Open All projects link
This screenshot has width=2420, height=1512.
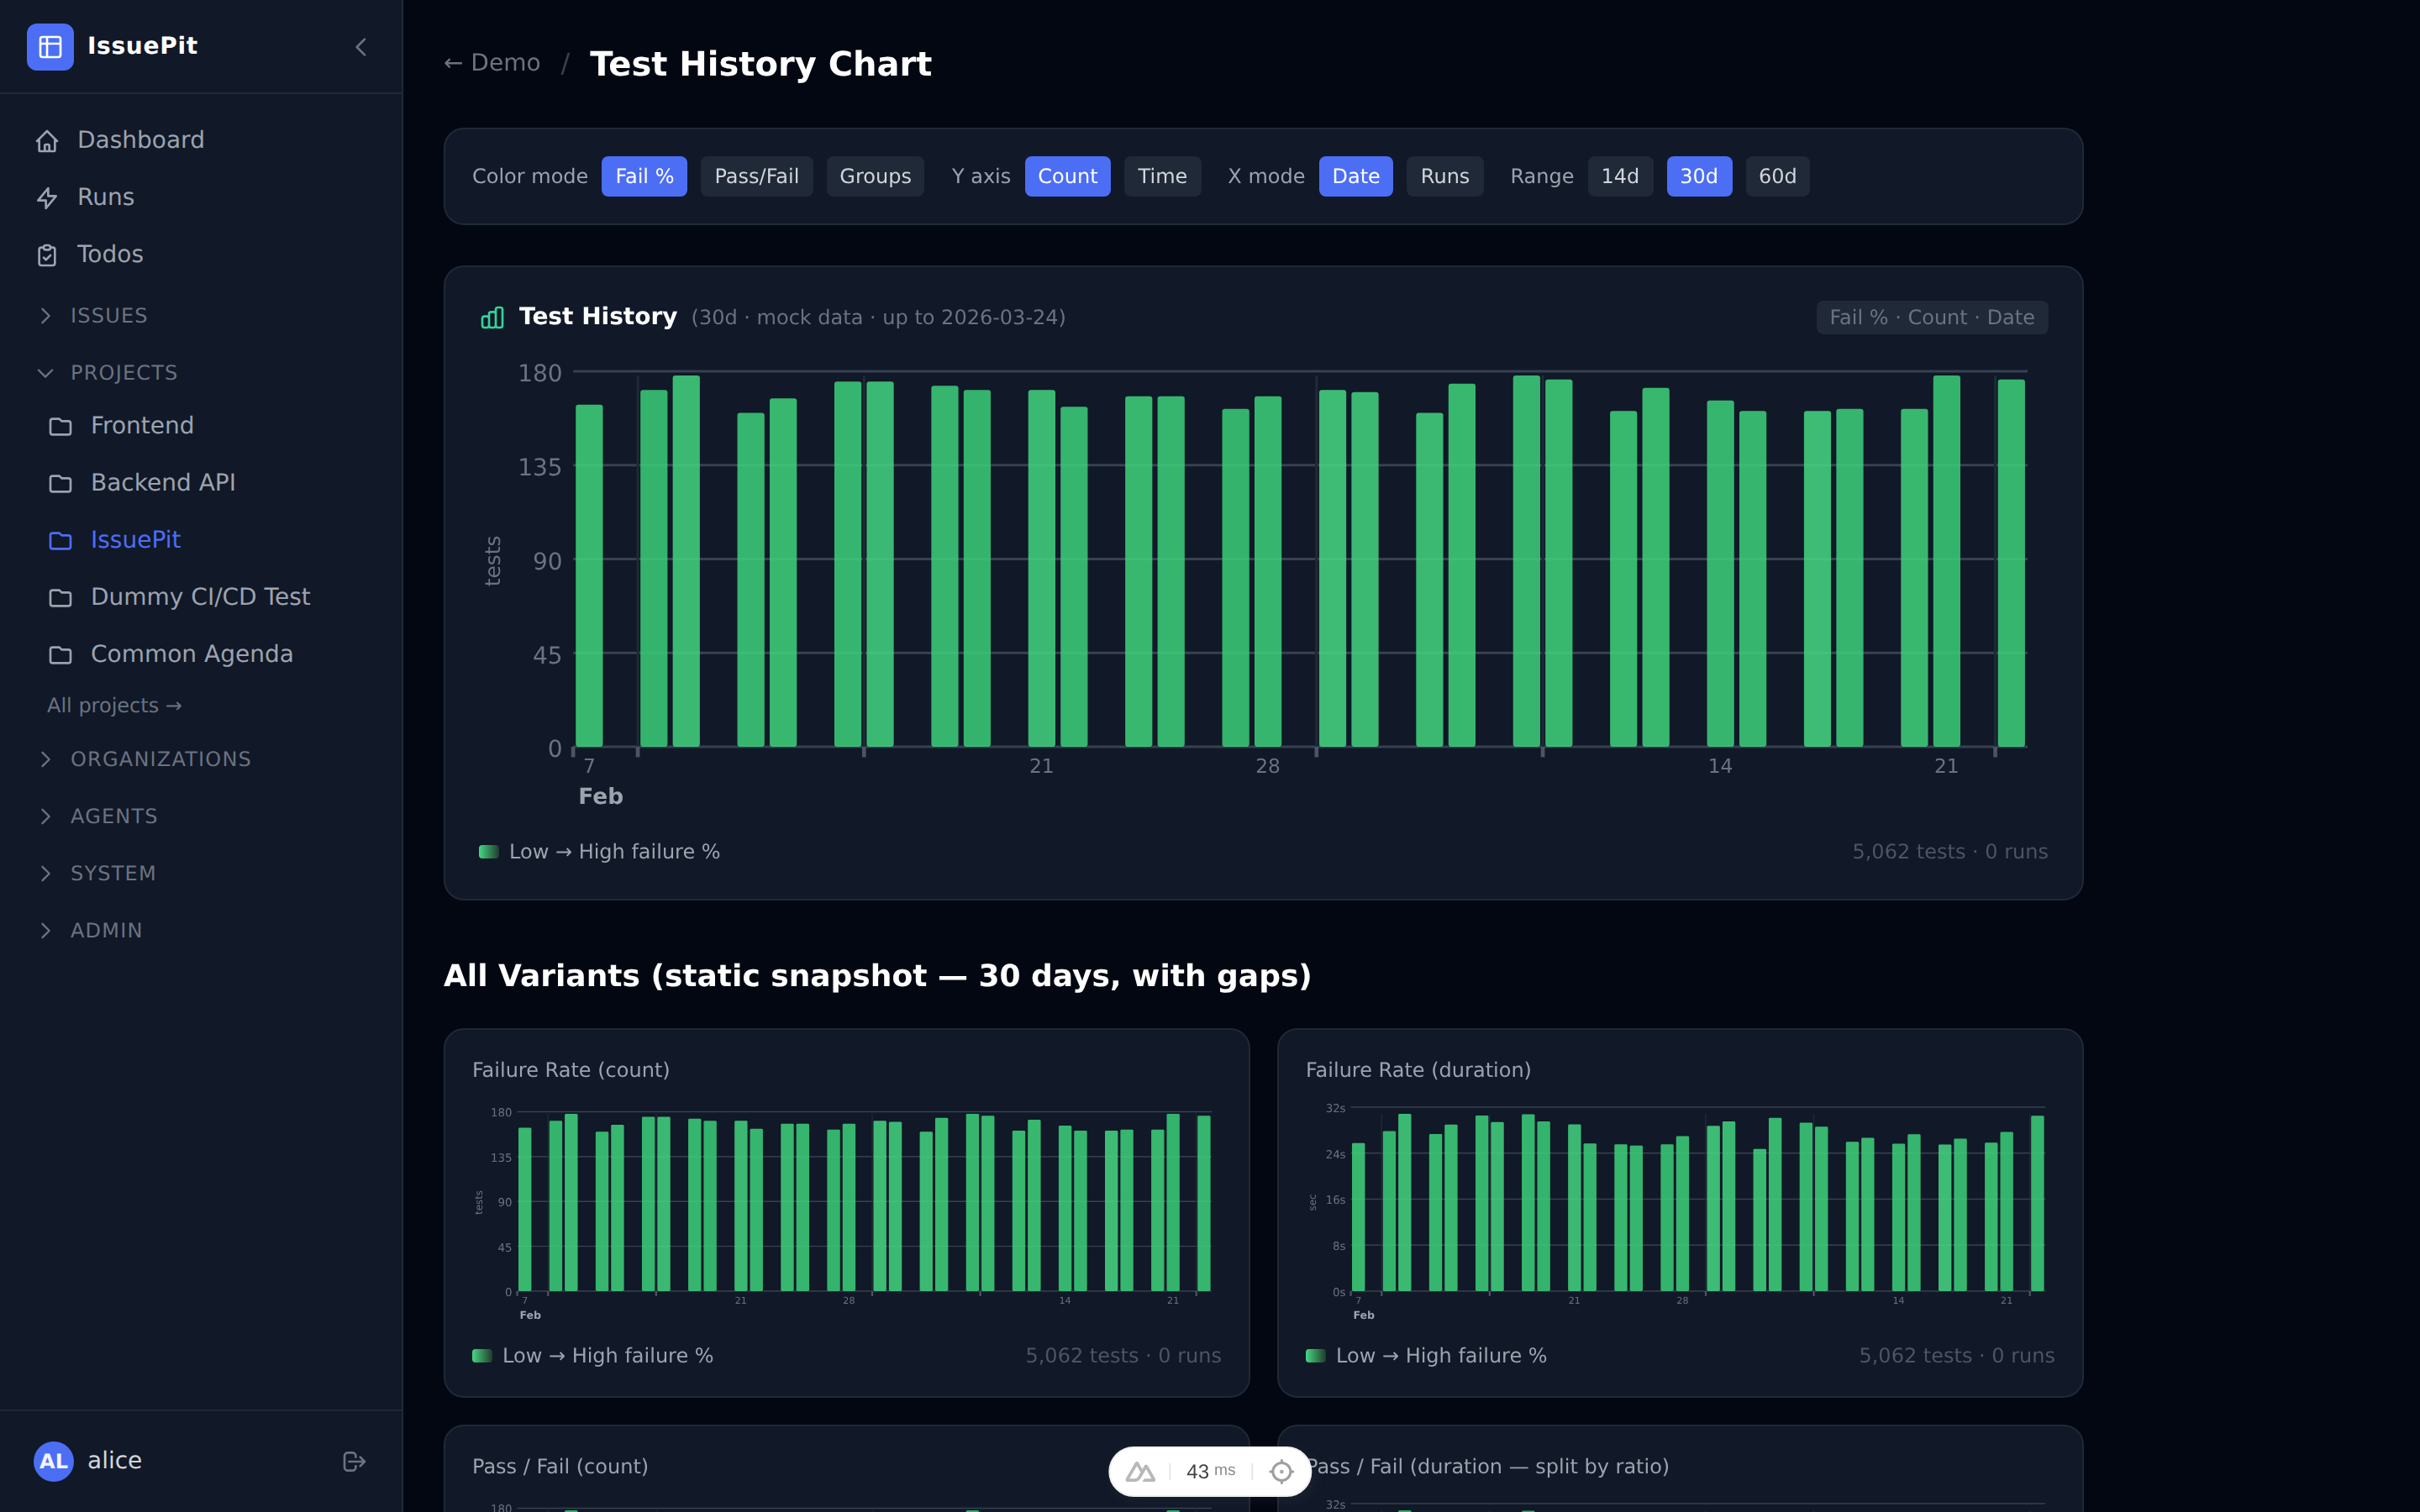pyautogui.click(x=113, y=705)
